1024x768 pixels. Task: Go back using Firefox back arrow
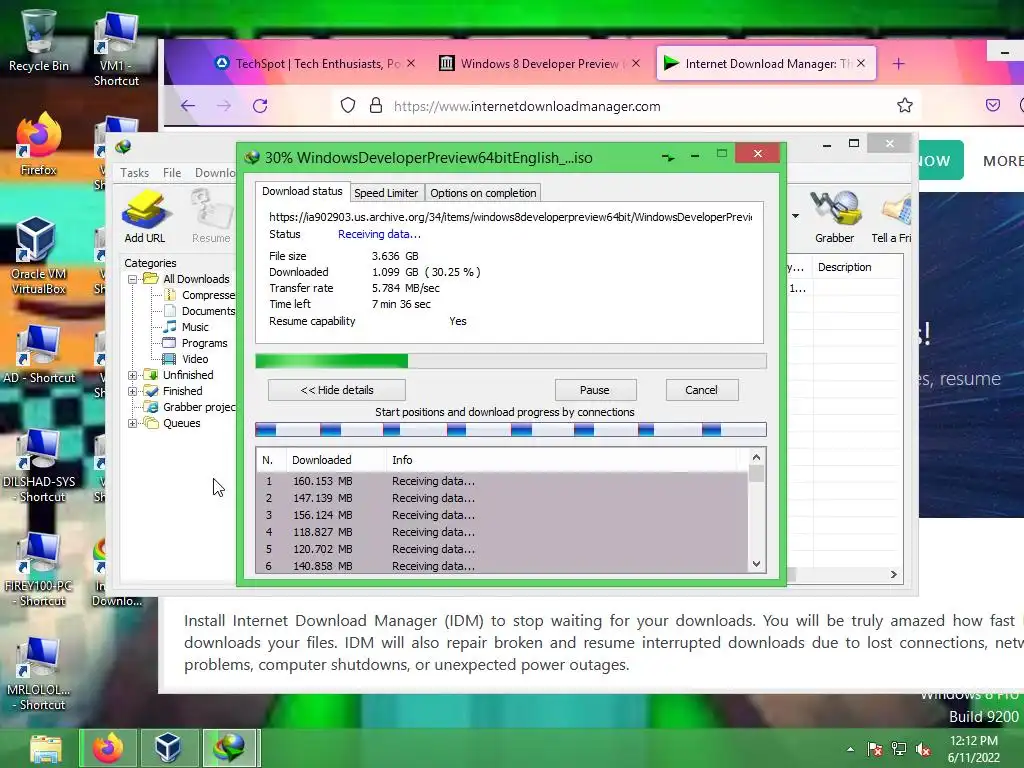[x=188, y=106]
